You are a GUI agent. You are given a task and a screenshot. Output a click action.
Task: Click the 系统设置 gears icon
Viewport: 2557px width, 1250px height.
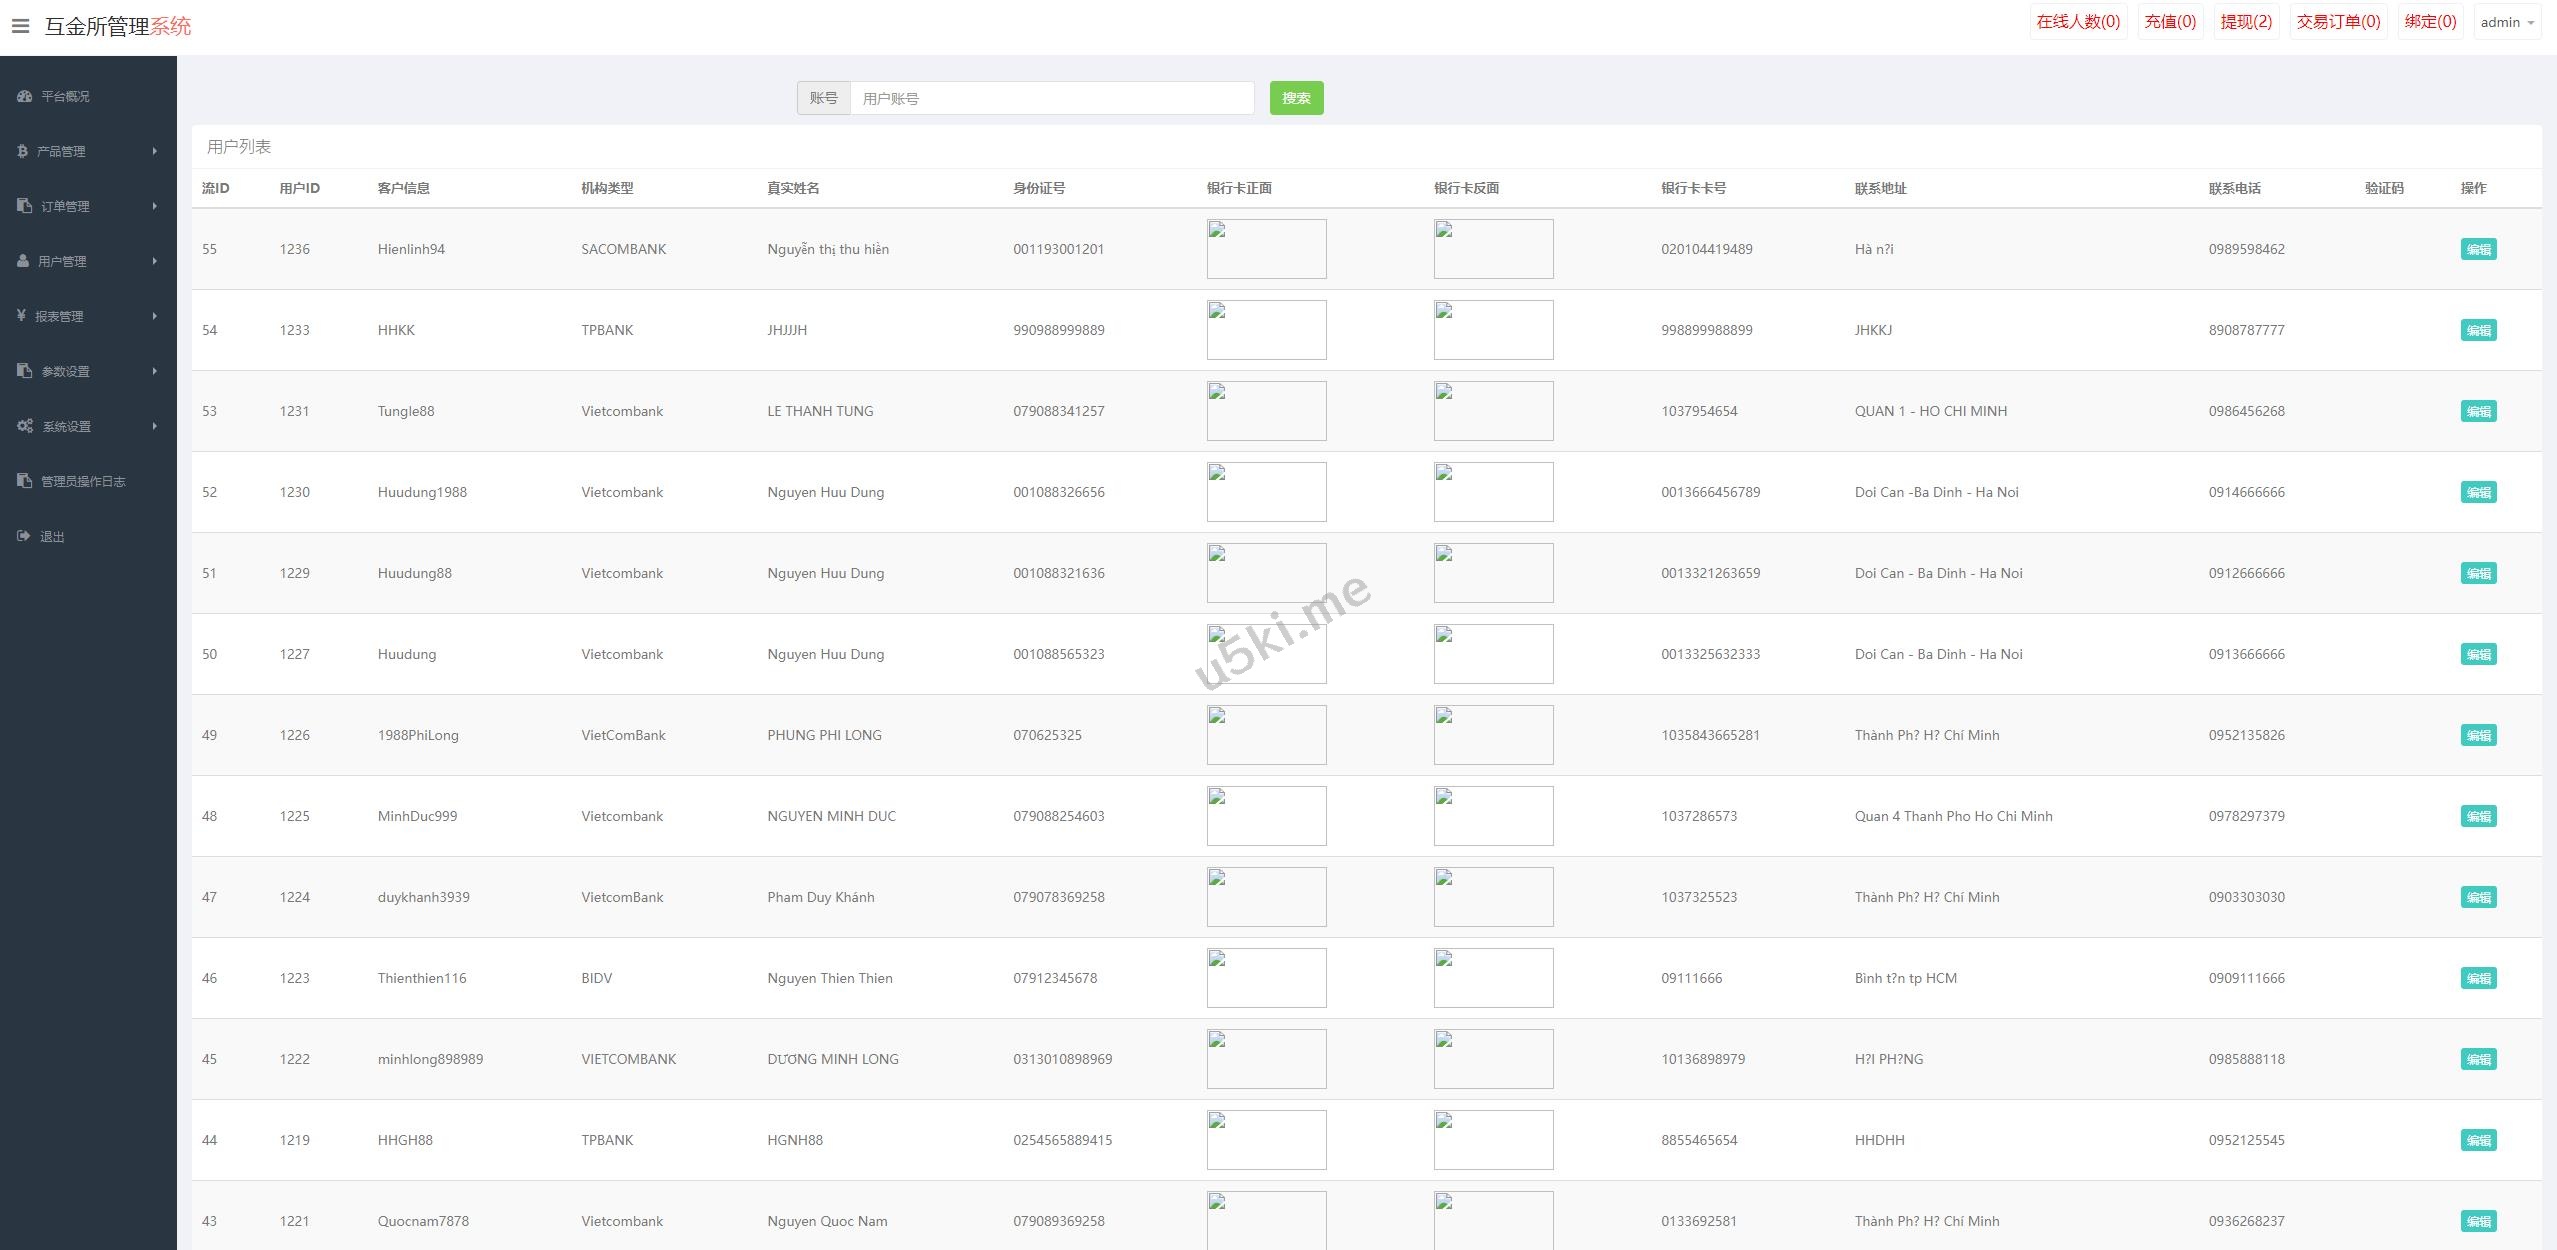click(x=25, y=426)
